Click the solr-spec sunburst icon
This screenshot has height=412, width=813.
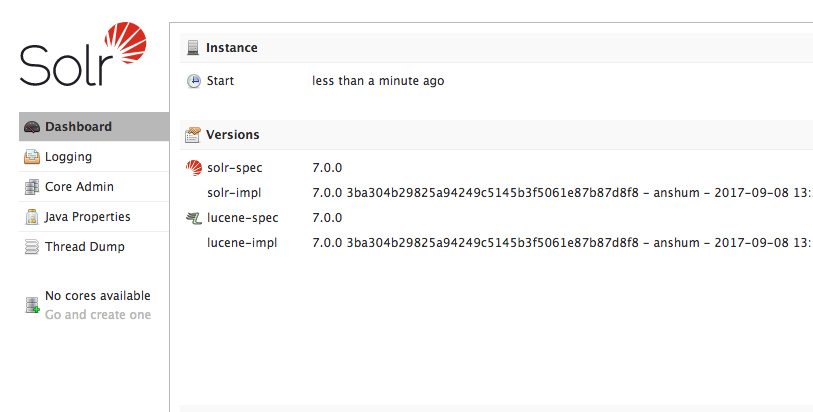click(x=193, y=168)
